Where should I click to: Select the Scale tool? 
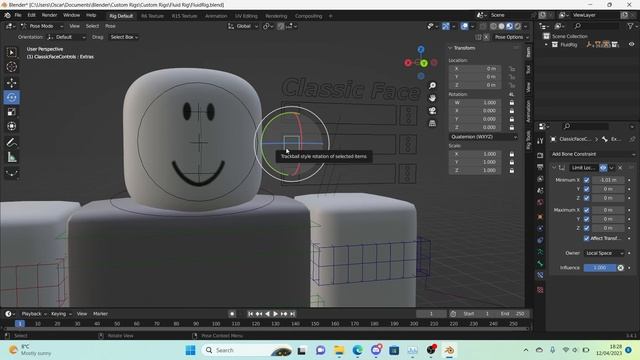pos(11,112)
